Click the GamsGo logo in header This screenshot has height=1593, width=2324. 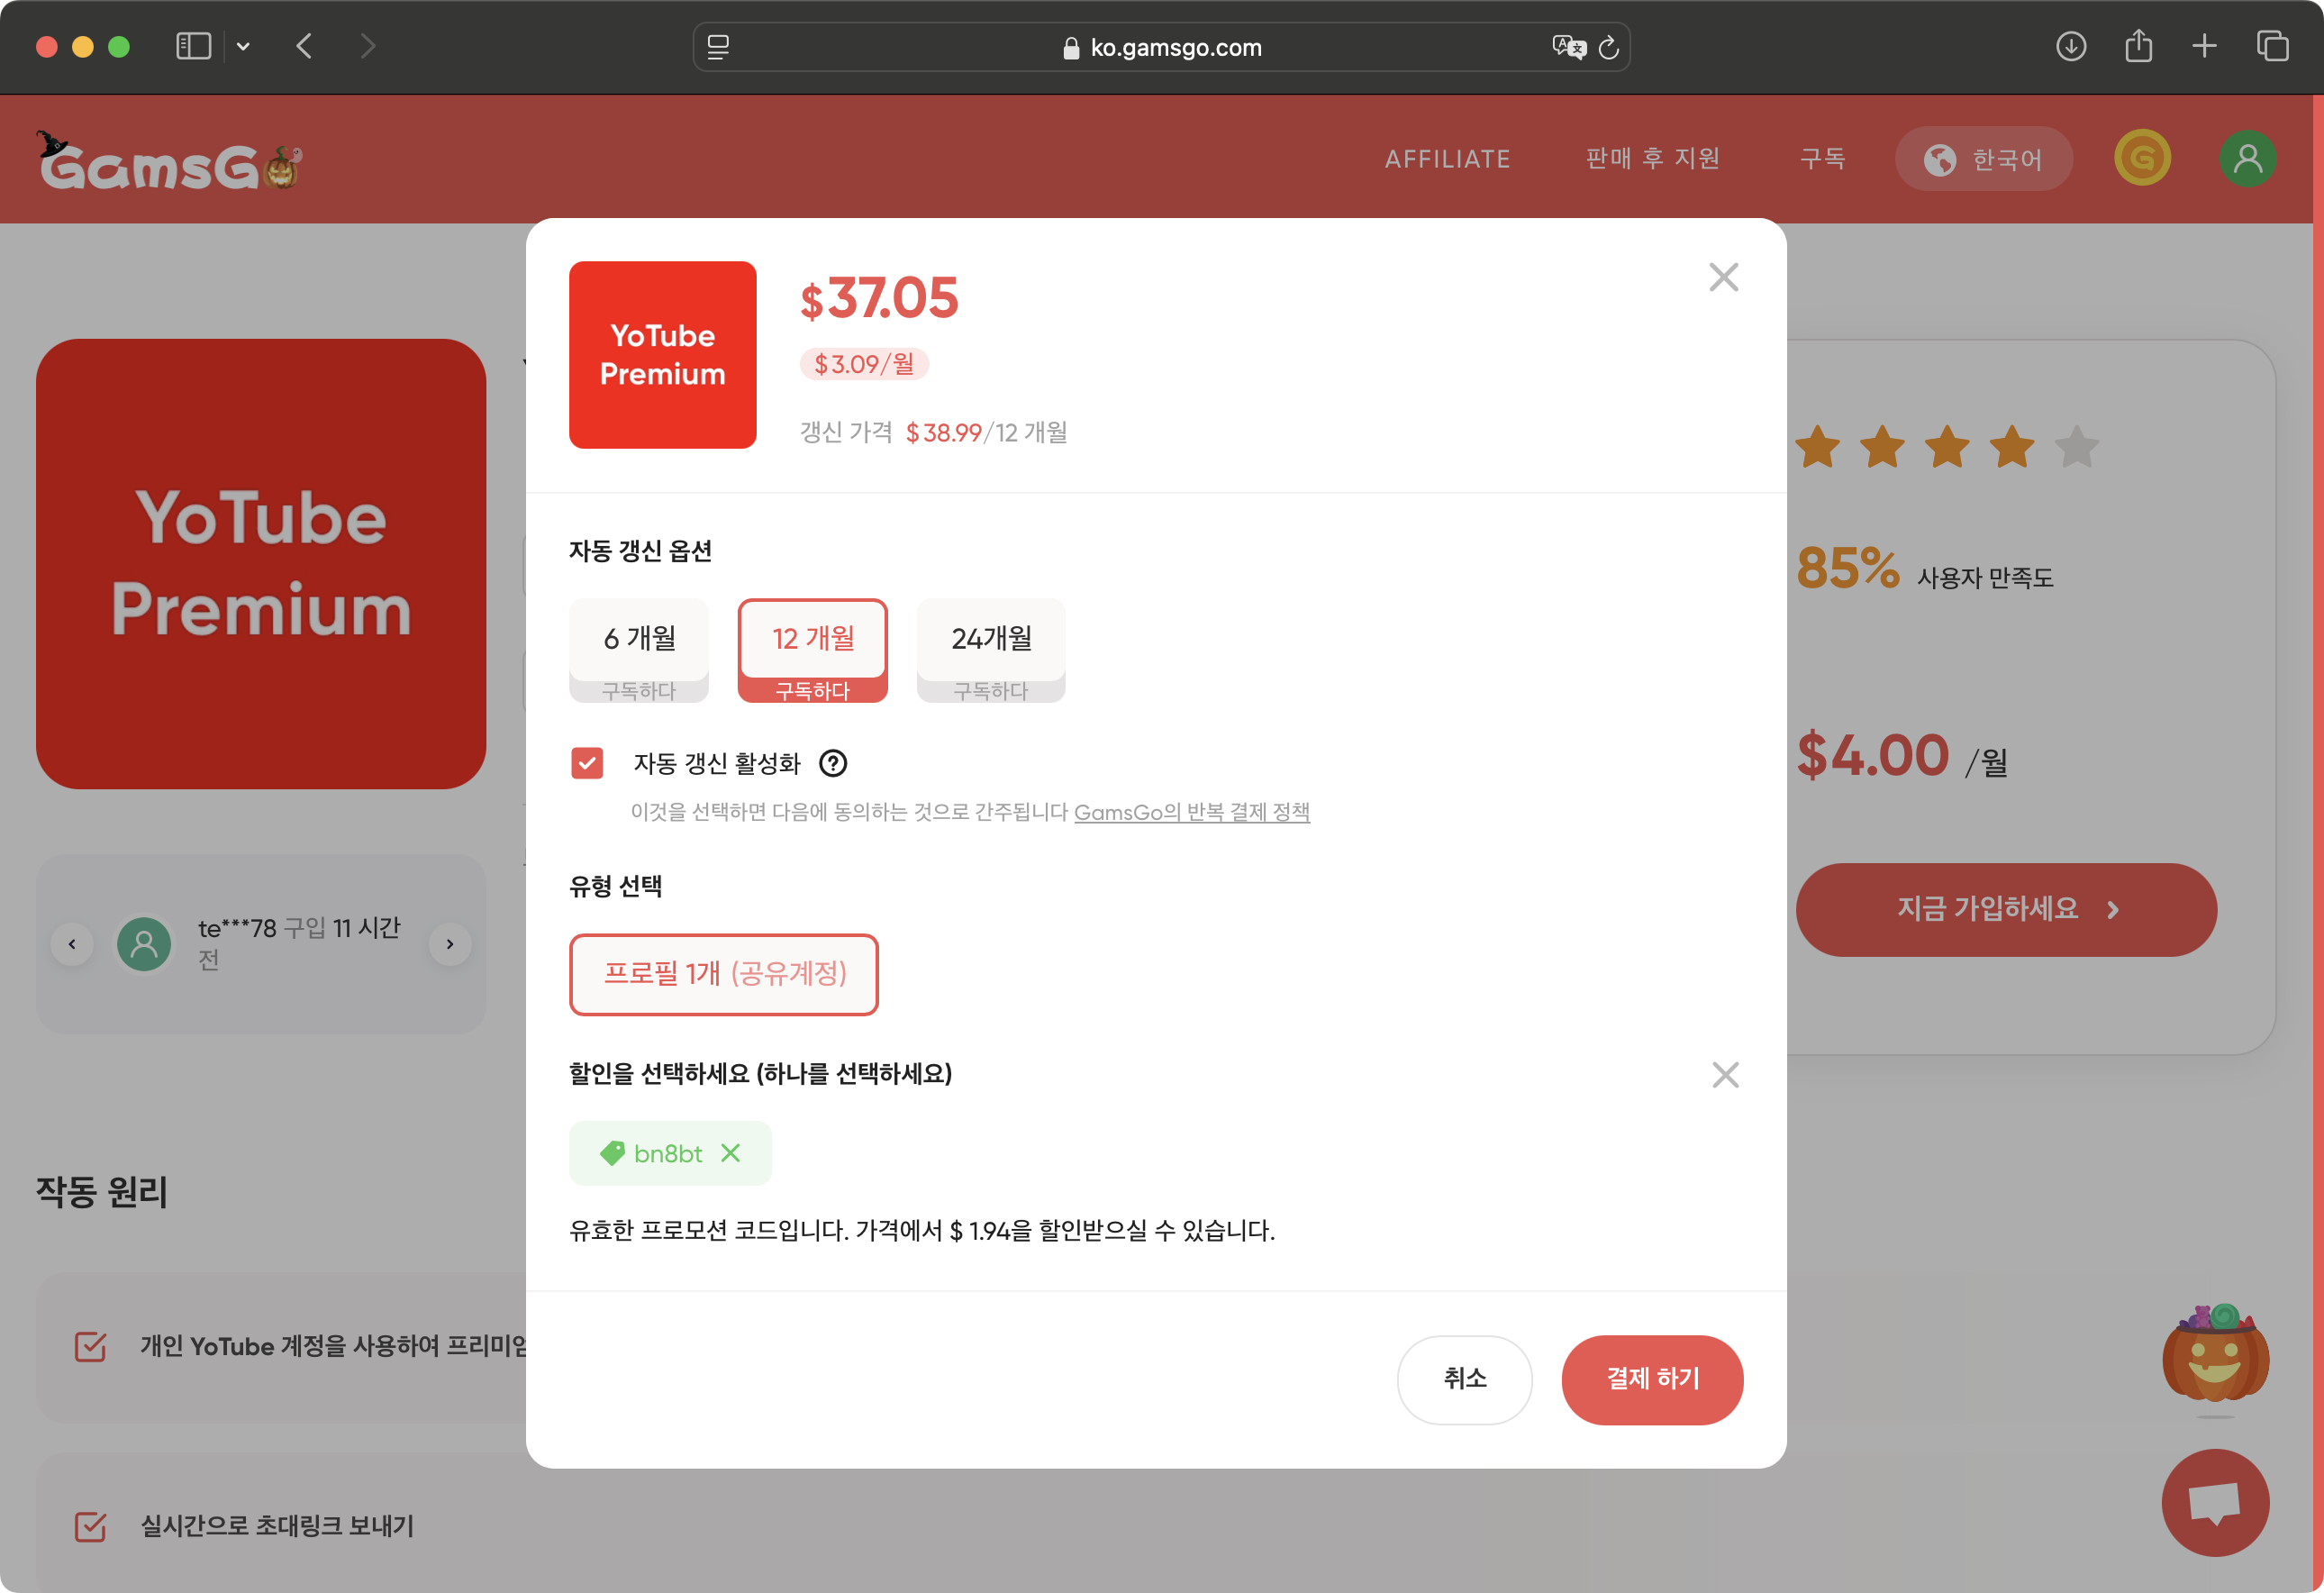pyautogui.click(x=170, y=160)
